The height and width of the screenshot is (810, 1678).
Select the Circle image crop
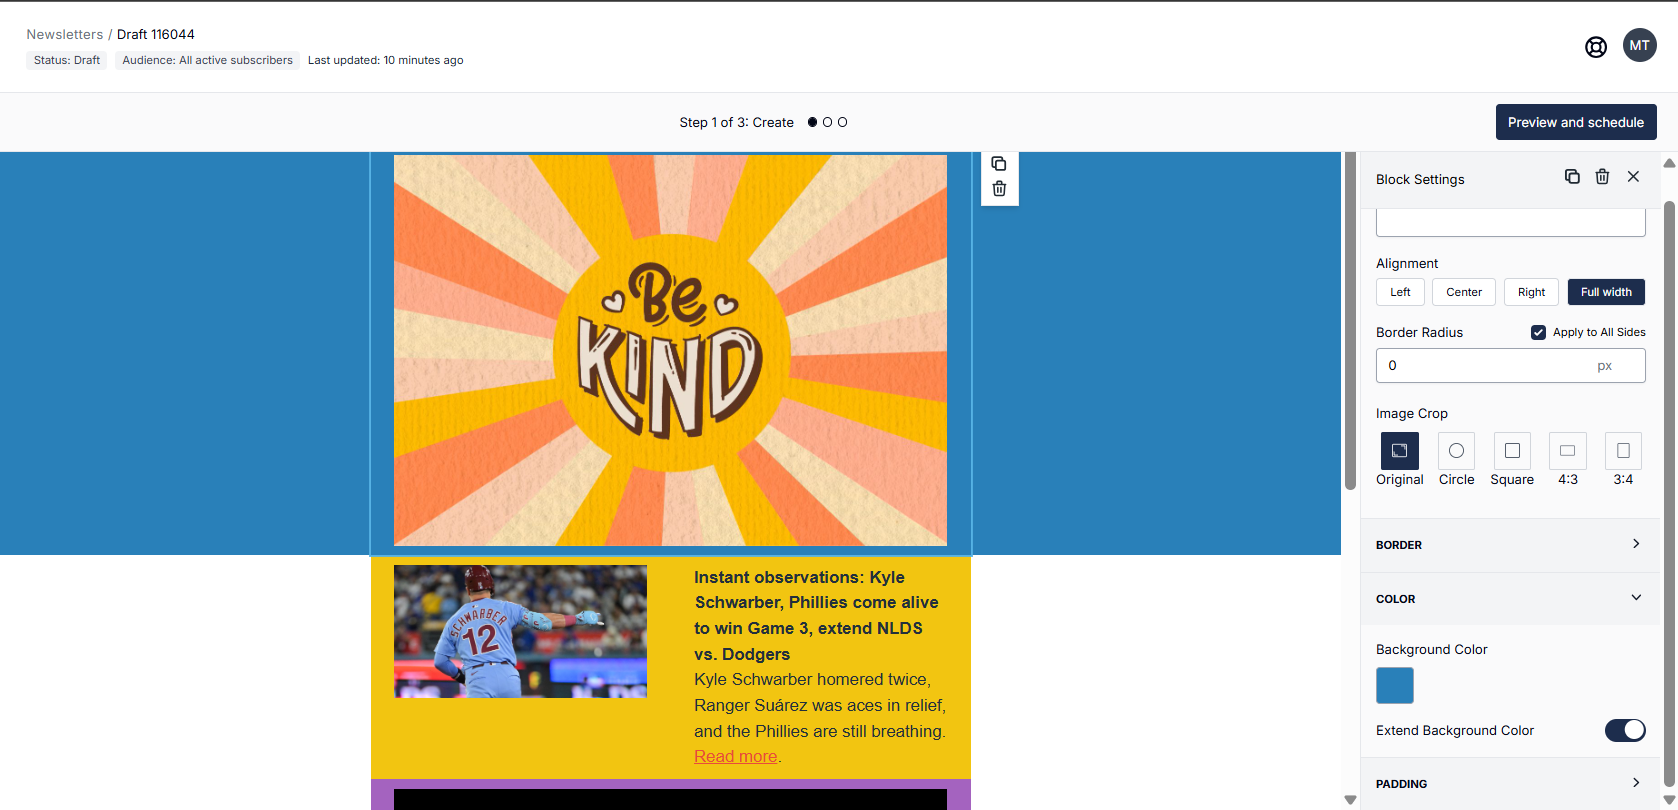pos(1456,451)
